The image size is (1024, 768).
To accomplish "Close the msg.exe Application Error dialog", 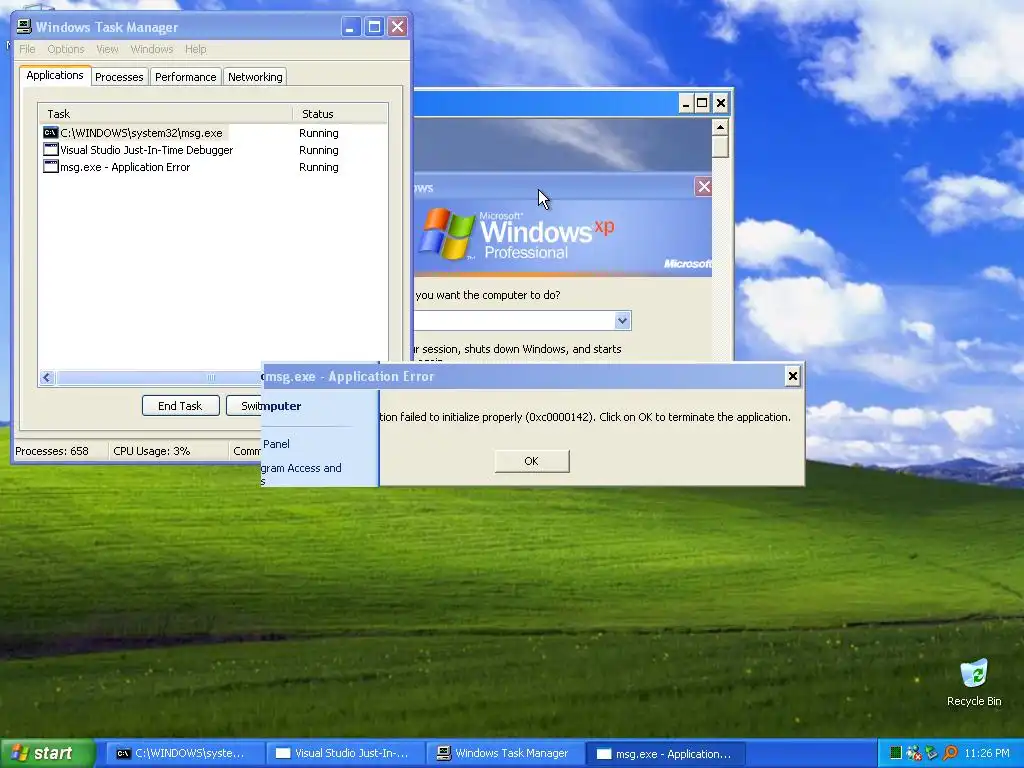I will [x=792, y=376].
